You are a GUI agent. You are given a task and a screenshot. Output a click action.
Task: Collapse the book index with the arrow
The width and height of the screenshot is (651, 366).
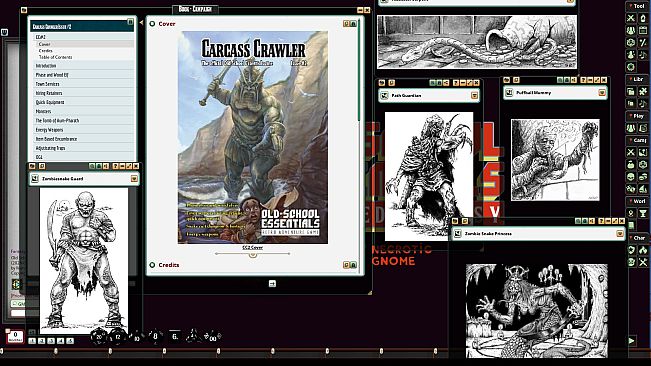(141, 22)
